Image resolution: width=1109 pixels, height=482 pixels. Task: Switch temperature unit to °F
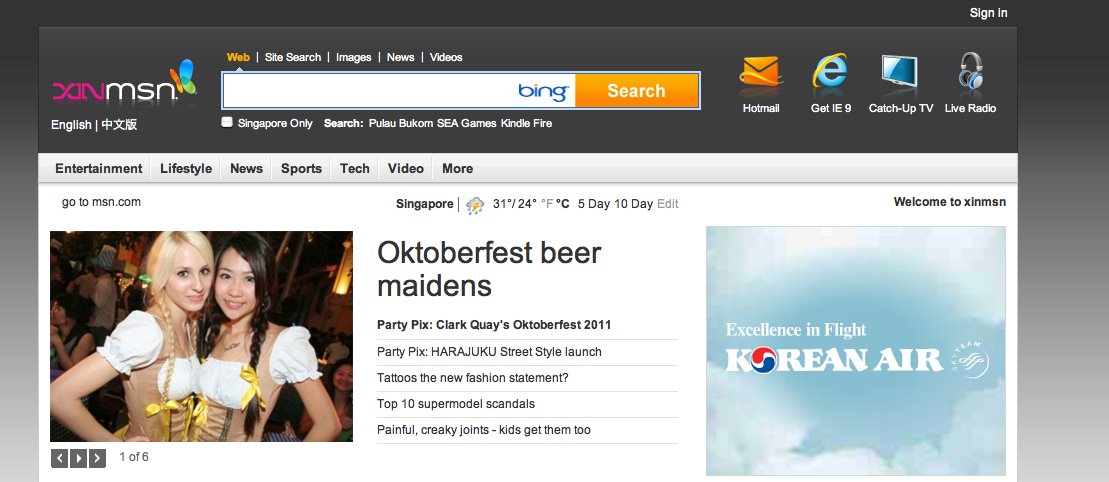click(x=547, y=204)
